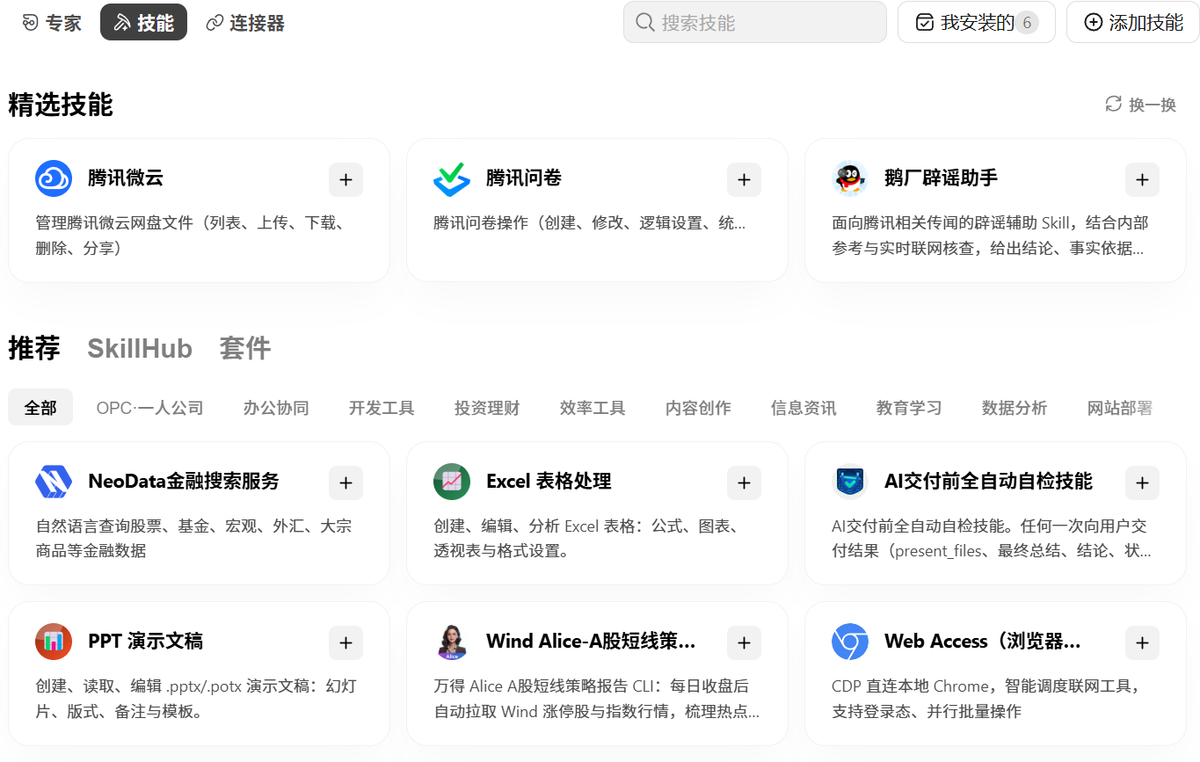Click the Web Access Chrome icon

(x=849, y=642)
